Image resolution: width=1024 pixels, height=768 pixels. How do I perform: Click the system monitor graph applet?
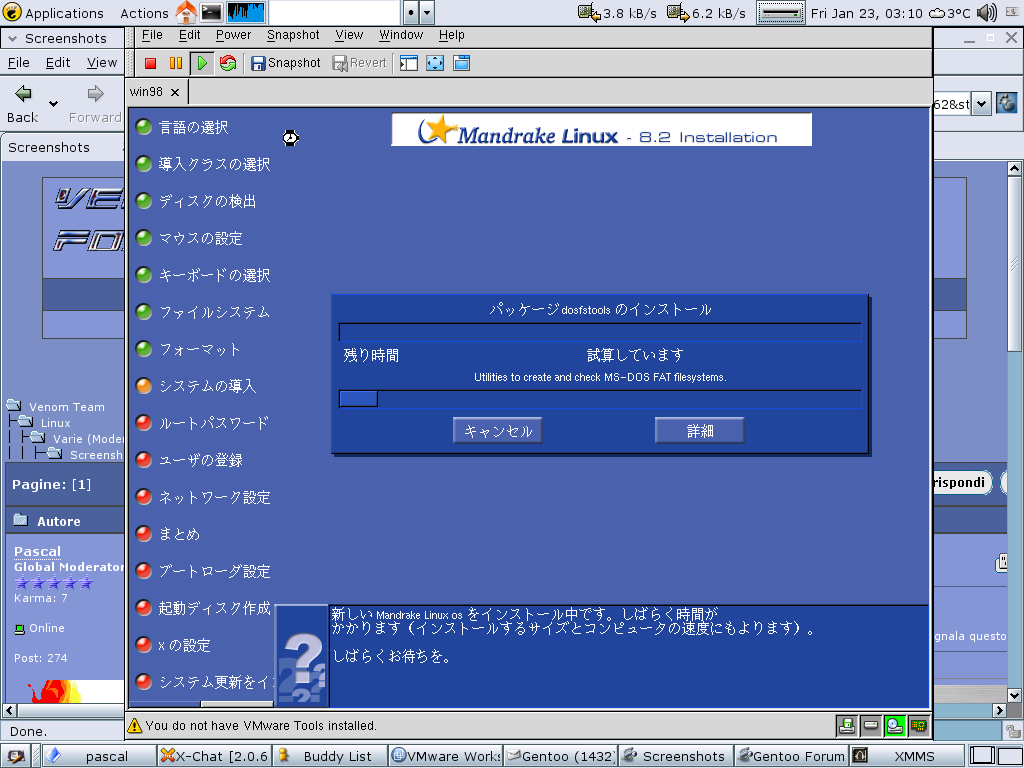(246, 12)
